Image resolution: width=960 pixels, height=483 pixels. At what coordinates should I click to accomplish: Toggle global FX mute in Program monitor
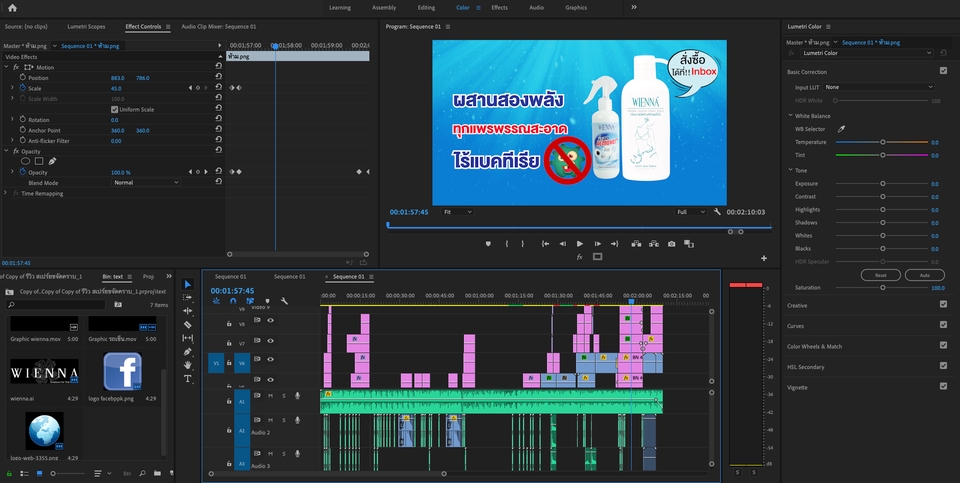pyautogui.click(x=580, y=257)
